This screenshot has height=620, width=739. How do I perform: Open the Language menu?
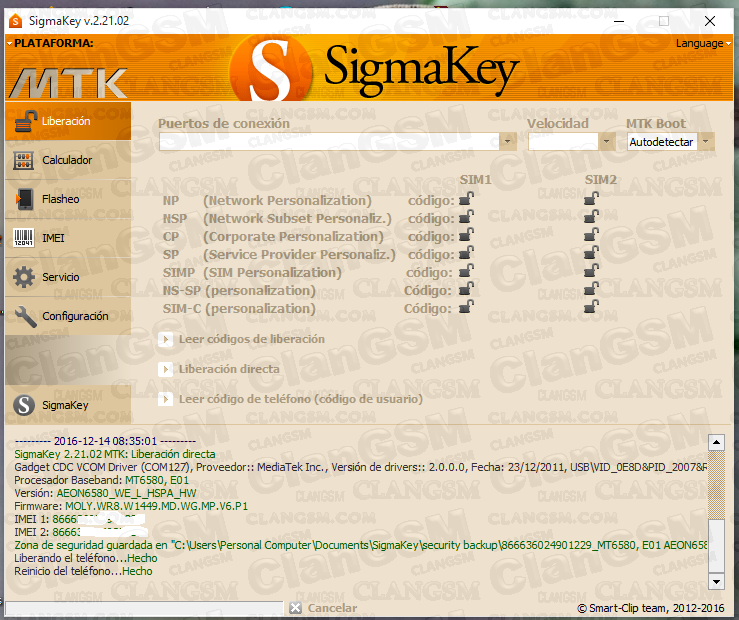(703, 43)
